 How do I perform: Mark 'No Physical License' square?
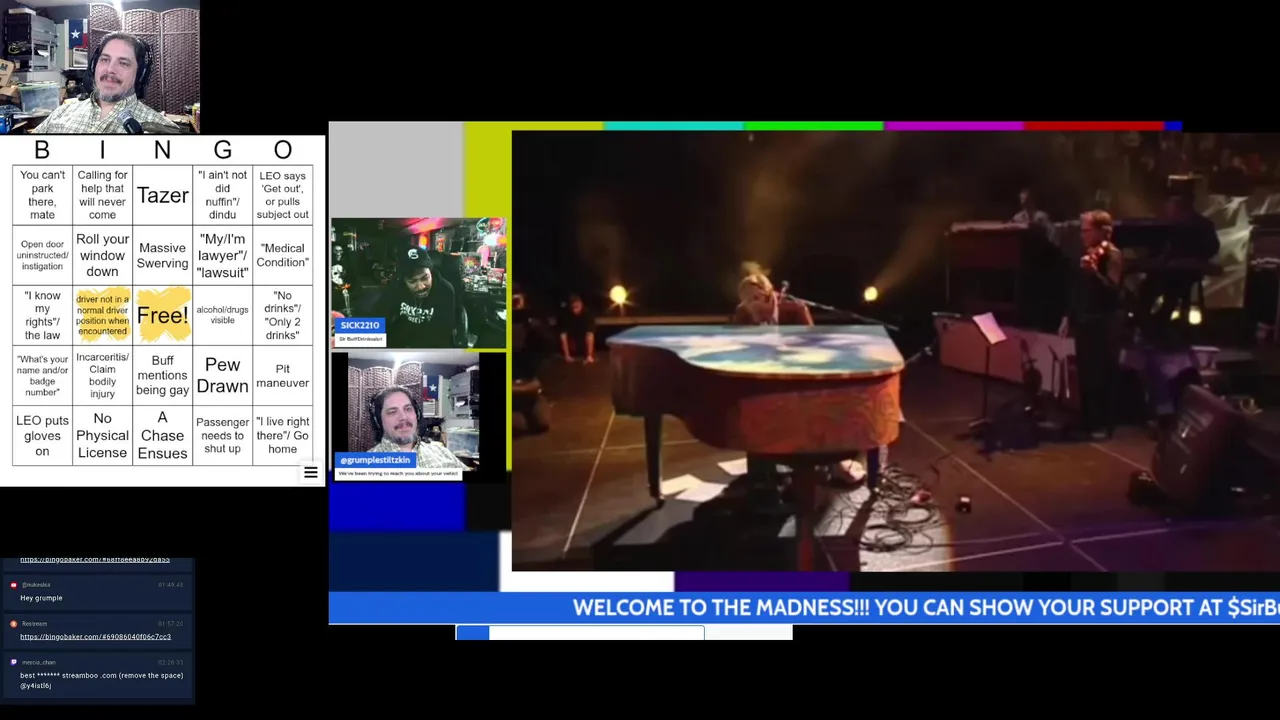pos(102,435)
